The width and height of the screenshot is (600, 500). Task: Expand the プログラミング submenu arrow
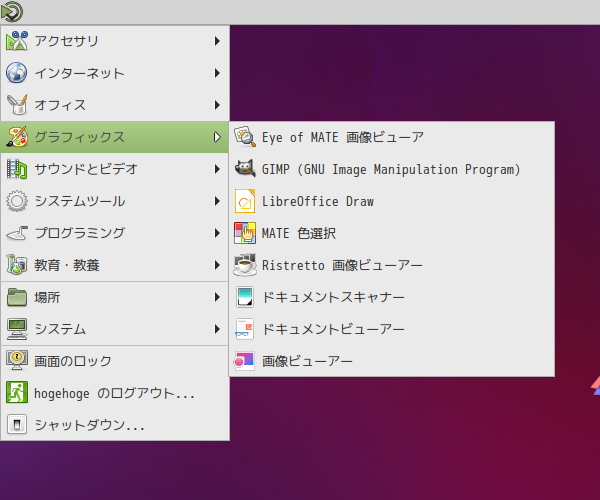(x=217, y=233)
